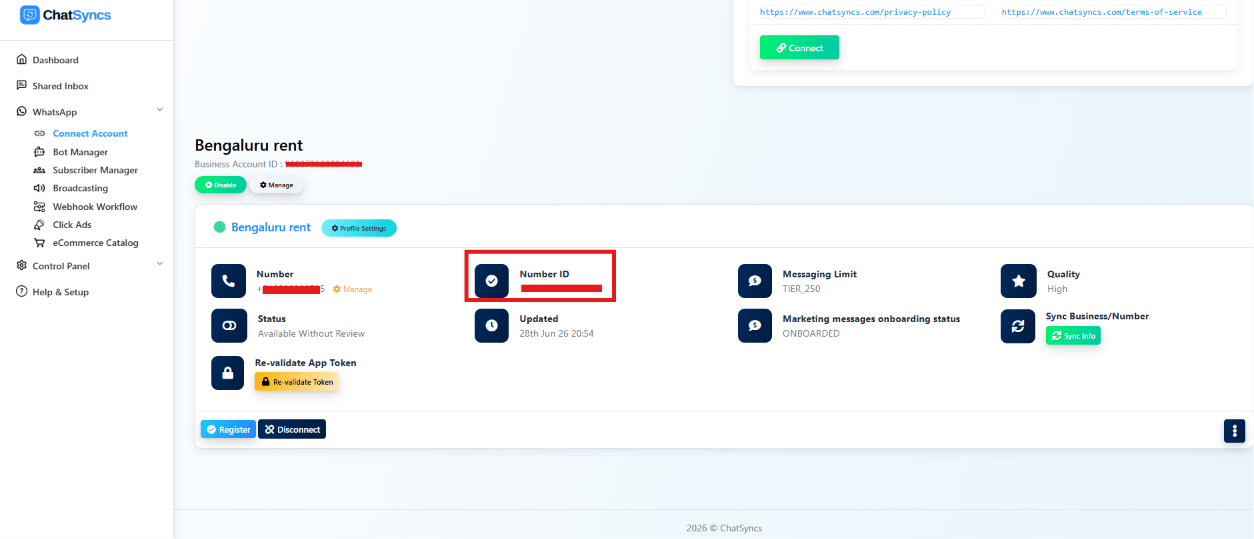Click the ONBOARDED status text
Screen dimensions: 1254x539
point(811,334)
